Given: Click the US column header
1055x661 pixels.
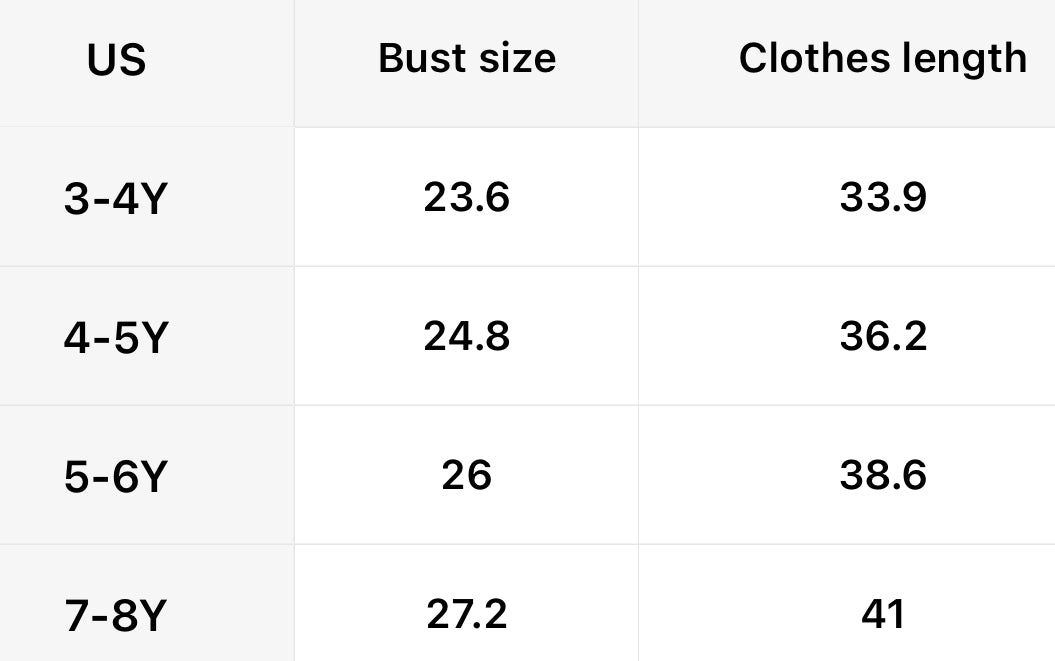Looking at the screenshot, I should (116, 61).
